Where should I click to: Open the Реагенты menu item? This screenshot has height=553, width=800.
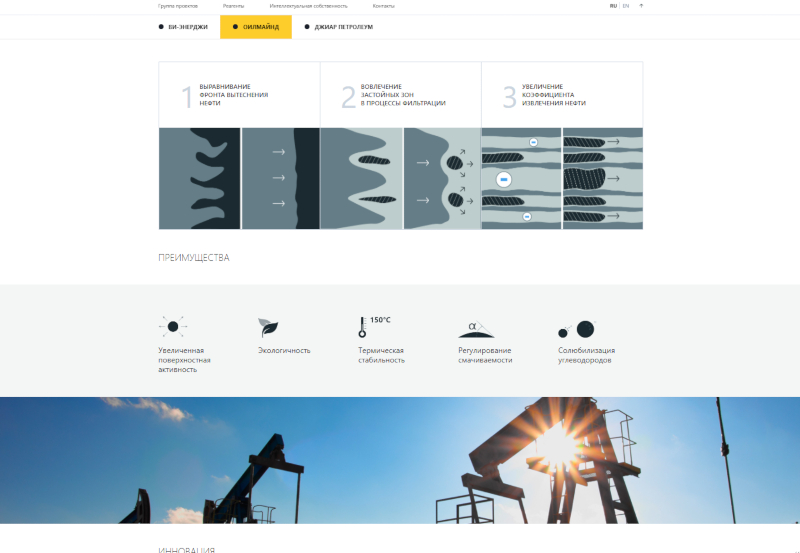233,6
